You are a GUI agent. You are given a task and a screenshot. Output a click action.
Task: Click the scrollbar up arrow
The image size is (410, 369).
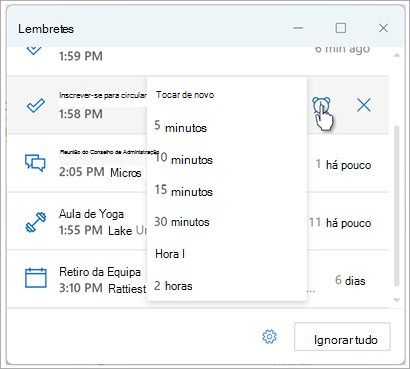coord(396,55)
